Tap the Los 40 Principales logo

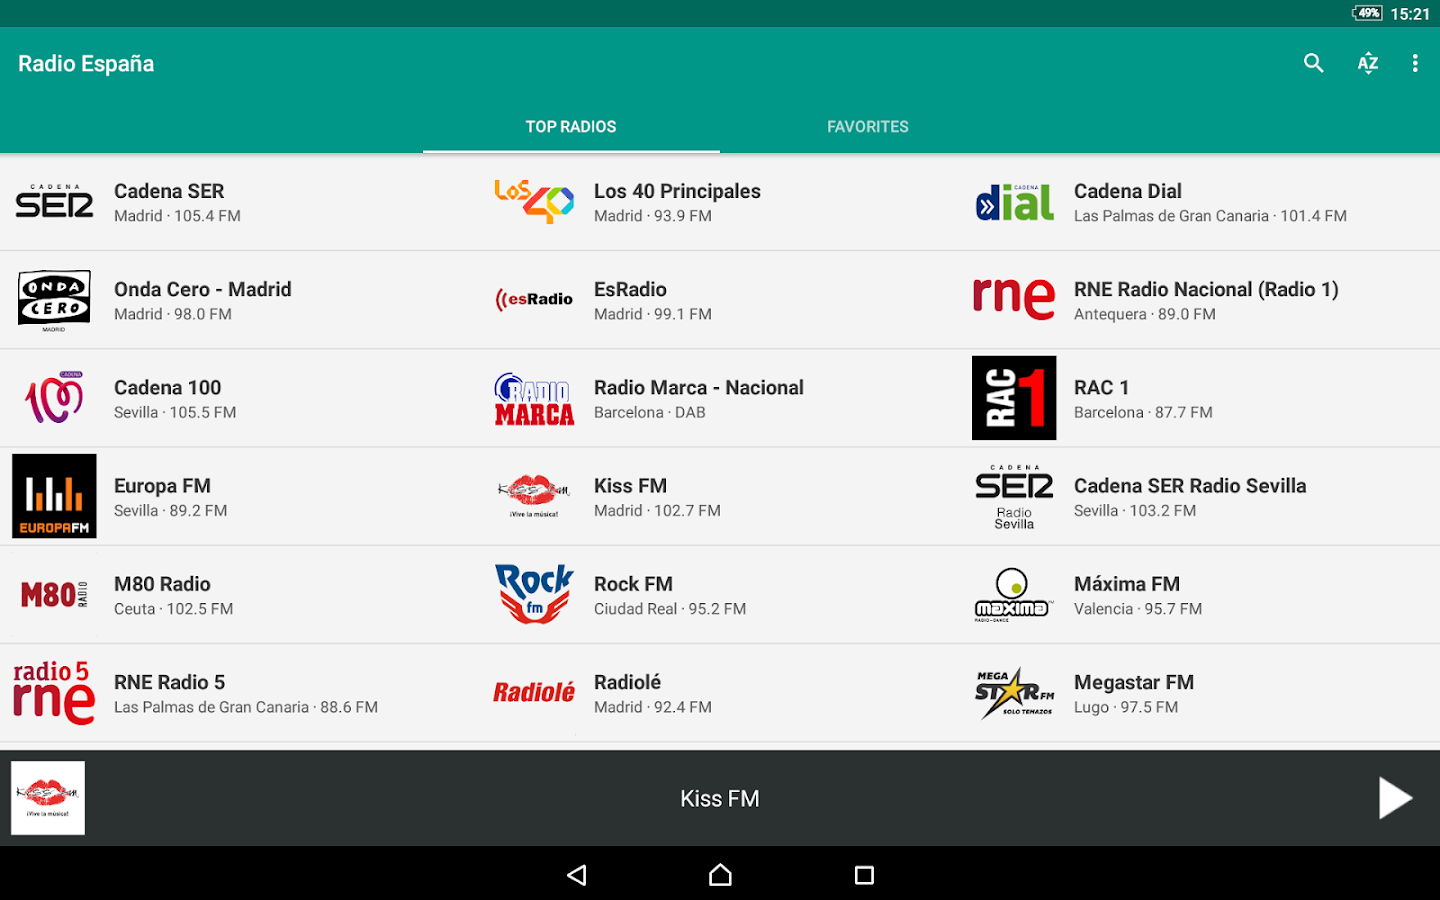pos(534,201)
